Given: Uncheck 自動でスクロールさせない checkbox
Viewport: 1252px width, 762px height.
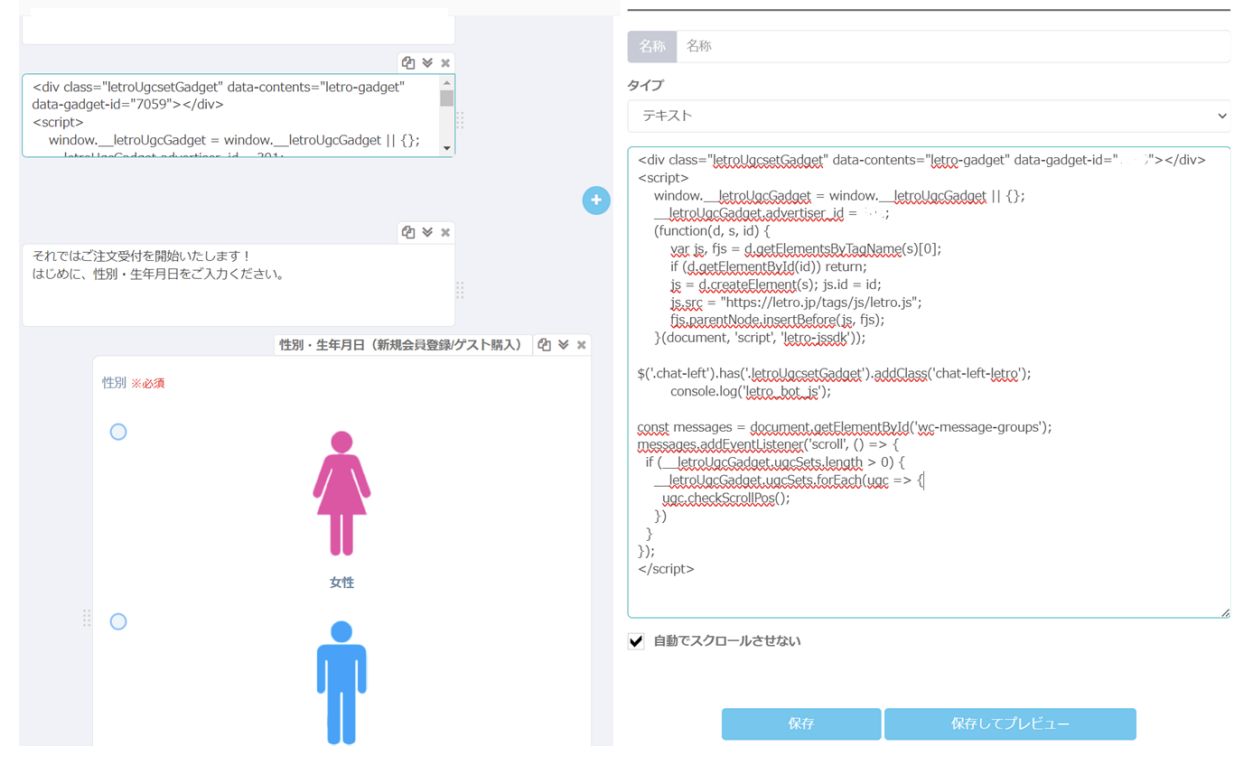Looking at the screenshot, I should point(636,641).
